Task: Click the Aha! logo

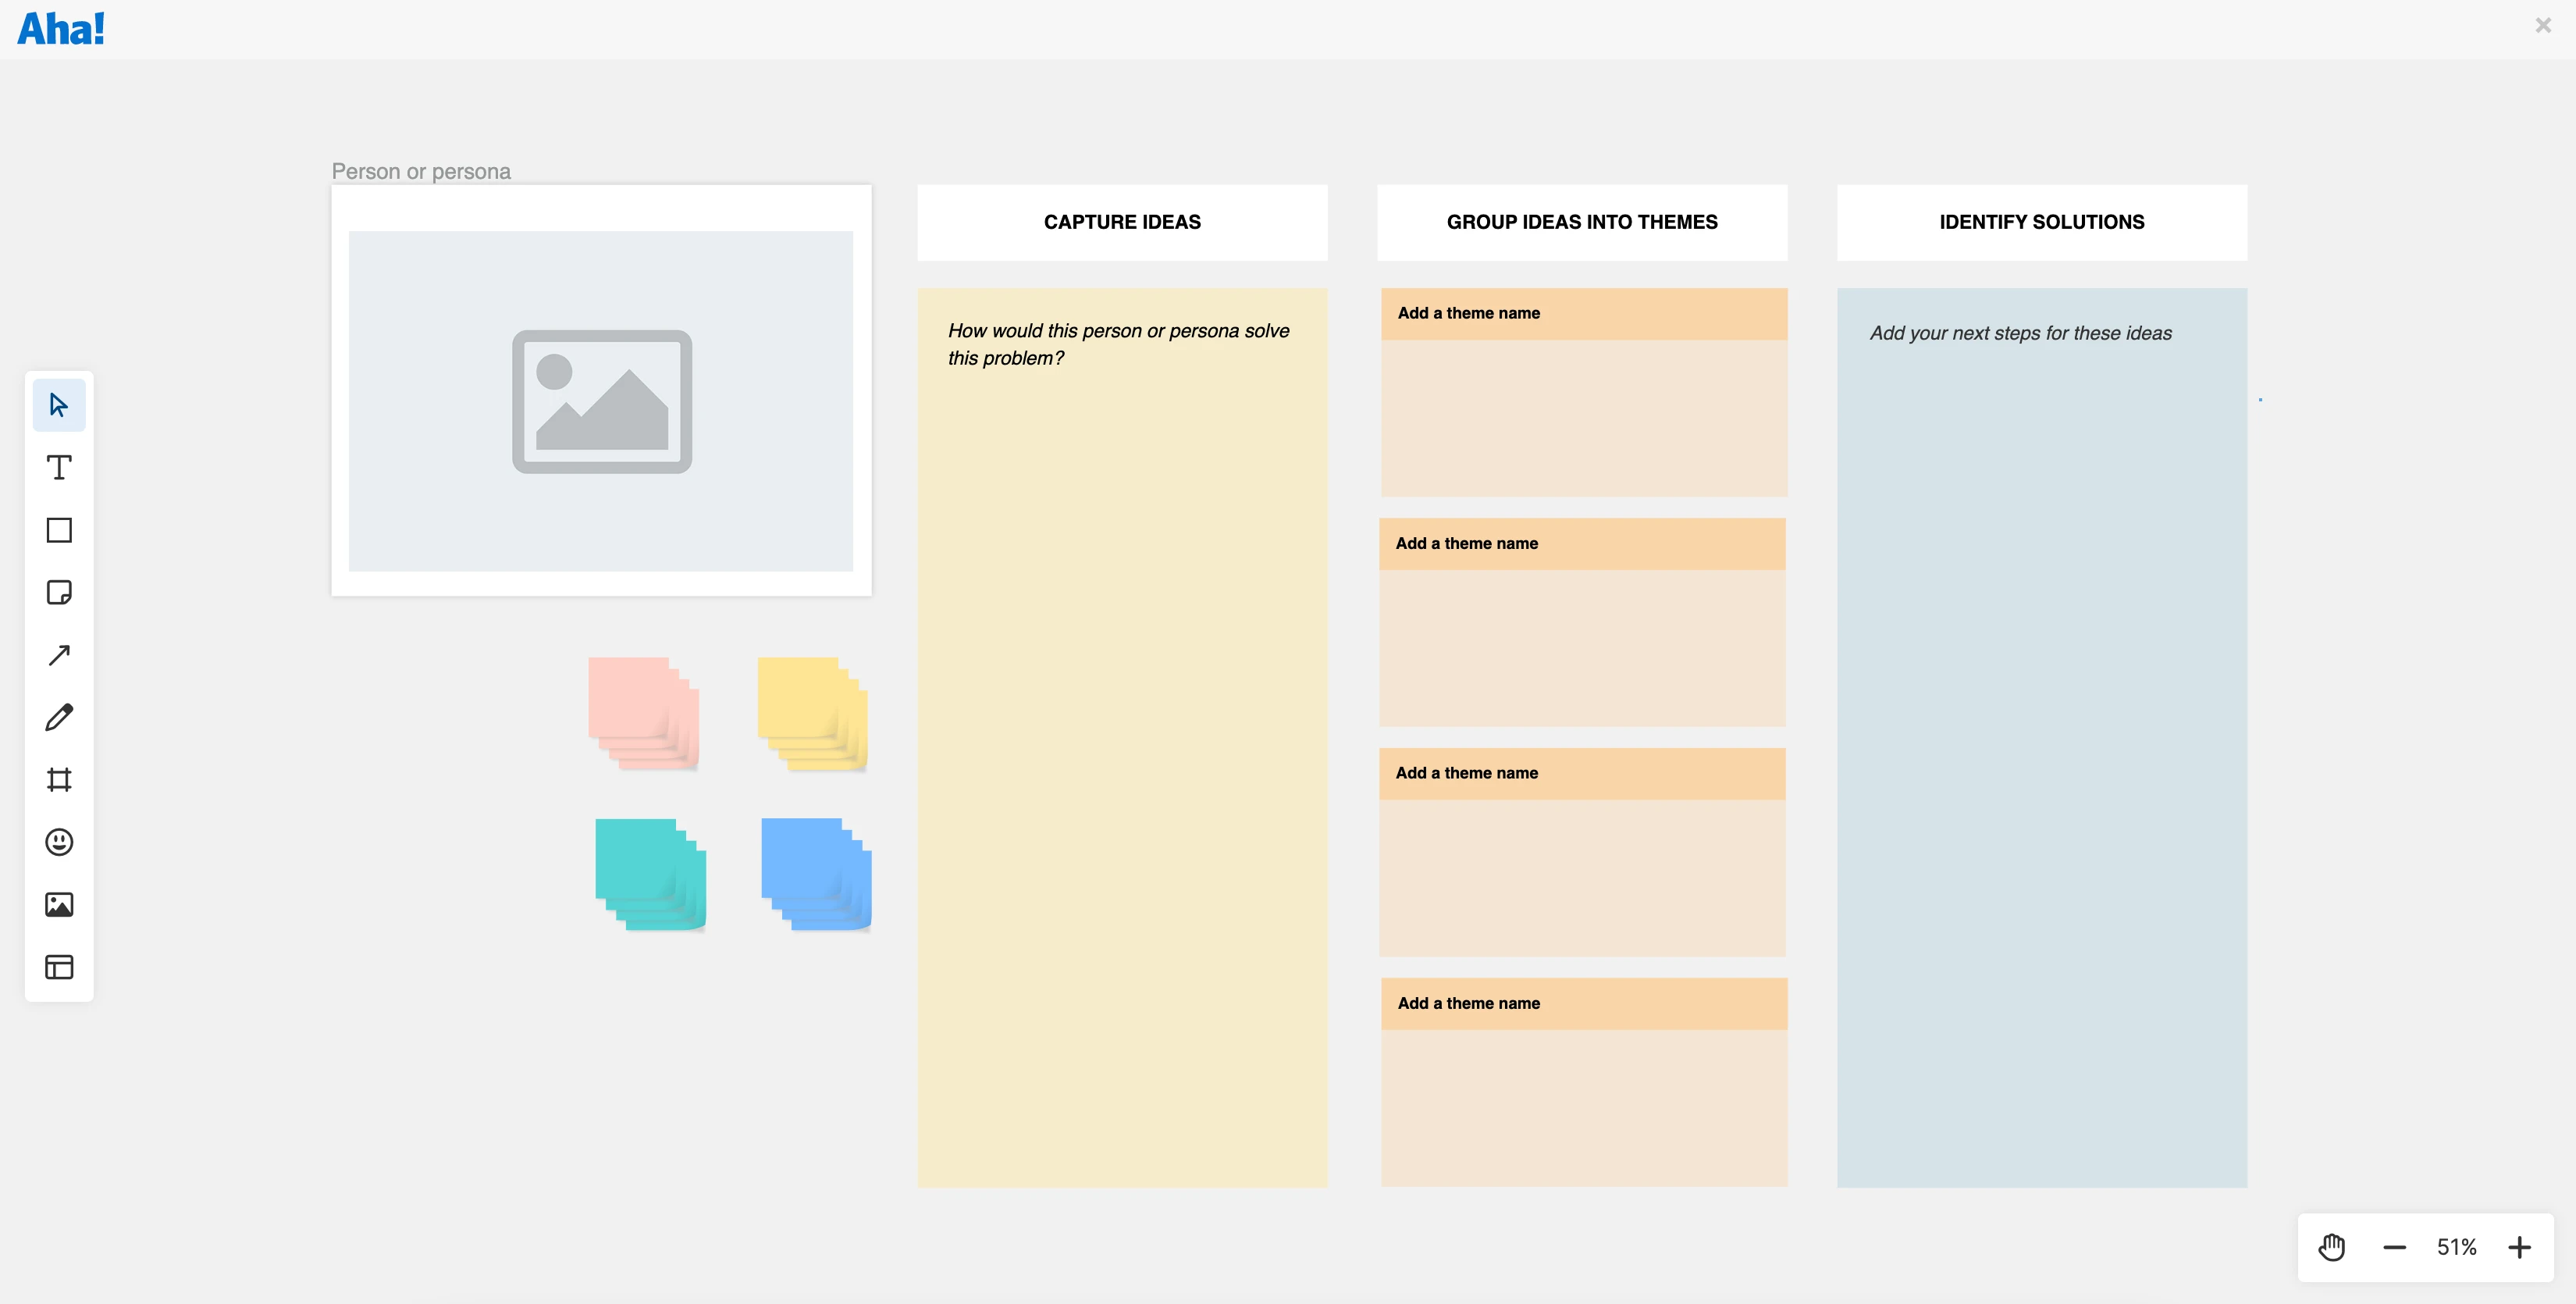Action: point(61,29)
